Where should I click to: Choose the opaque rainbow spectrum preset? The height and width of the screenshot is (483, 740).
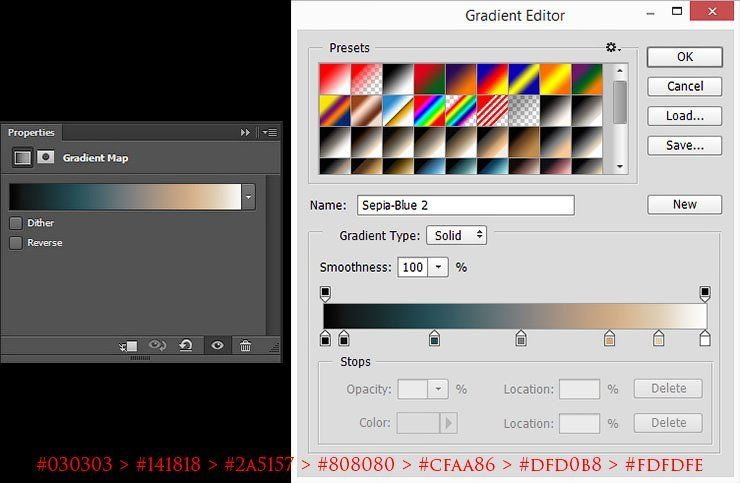(x=429, y=110)
